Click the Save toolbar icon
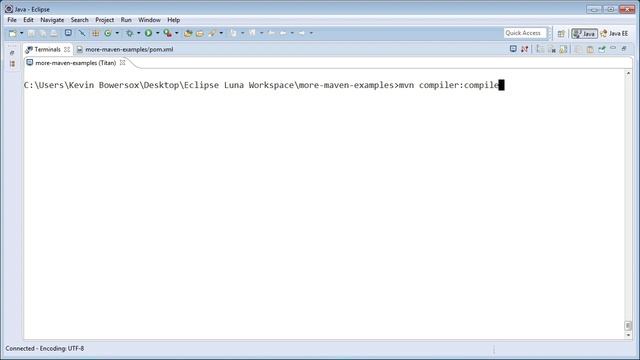 point(31,33)
